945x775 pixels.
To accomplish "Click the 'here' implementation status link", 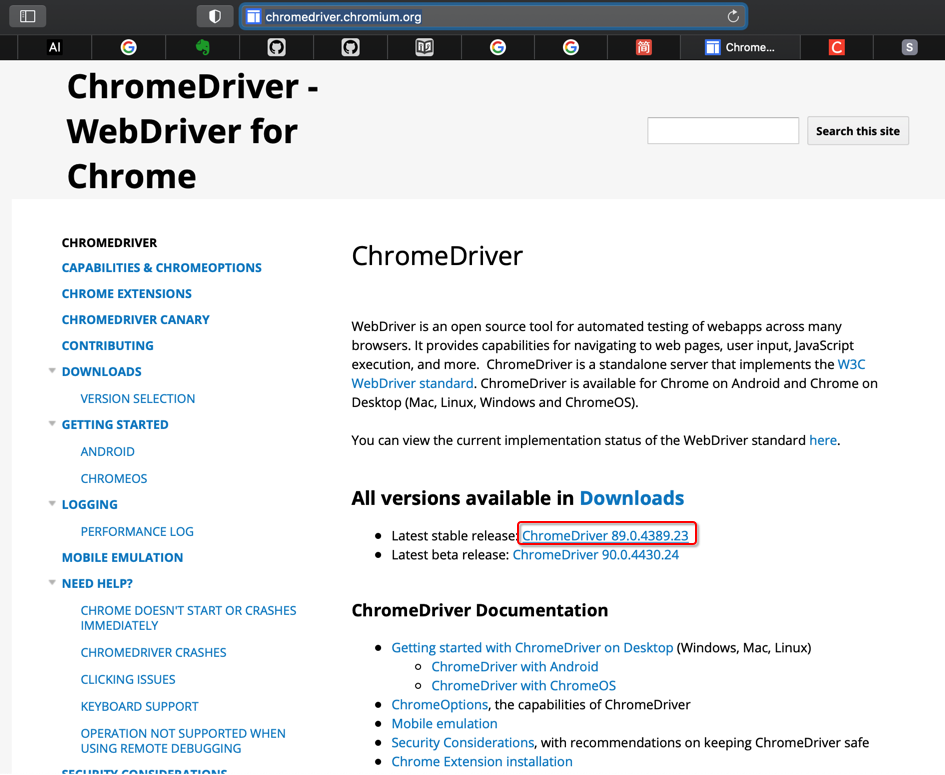I will coord(823,441).
